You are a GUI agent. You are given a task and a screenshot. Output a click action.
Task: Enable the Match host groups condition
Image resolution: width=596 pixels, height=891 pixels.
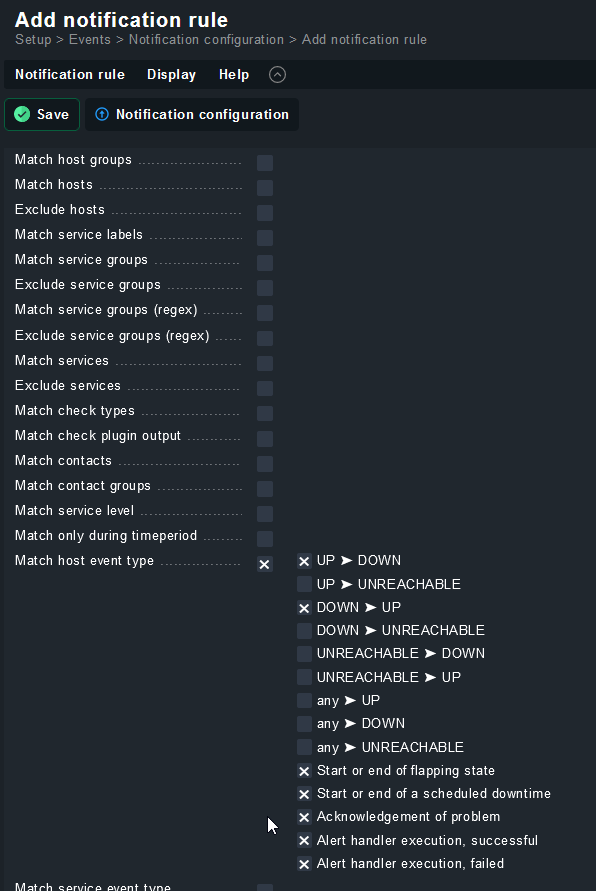coord(264,162)
